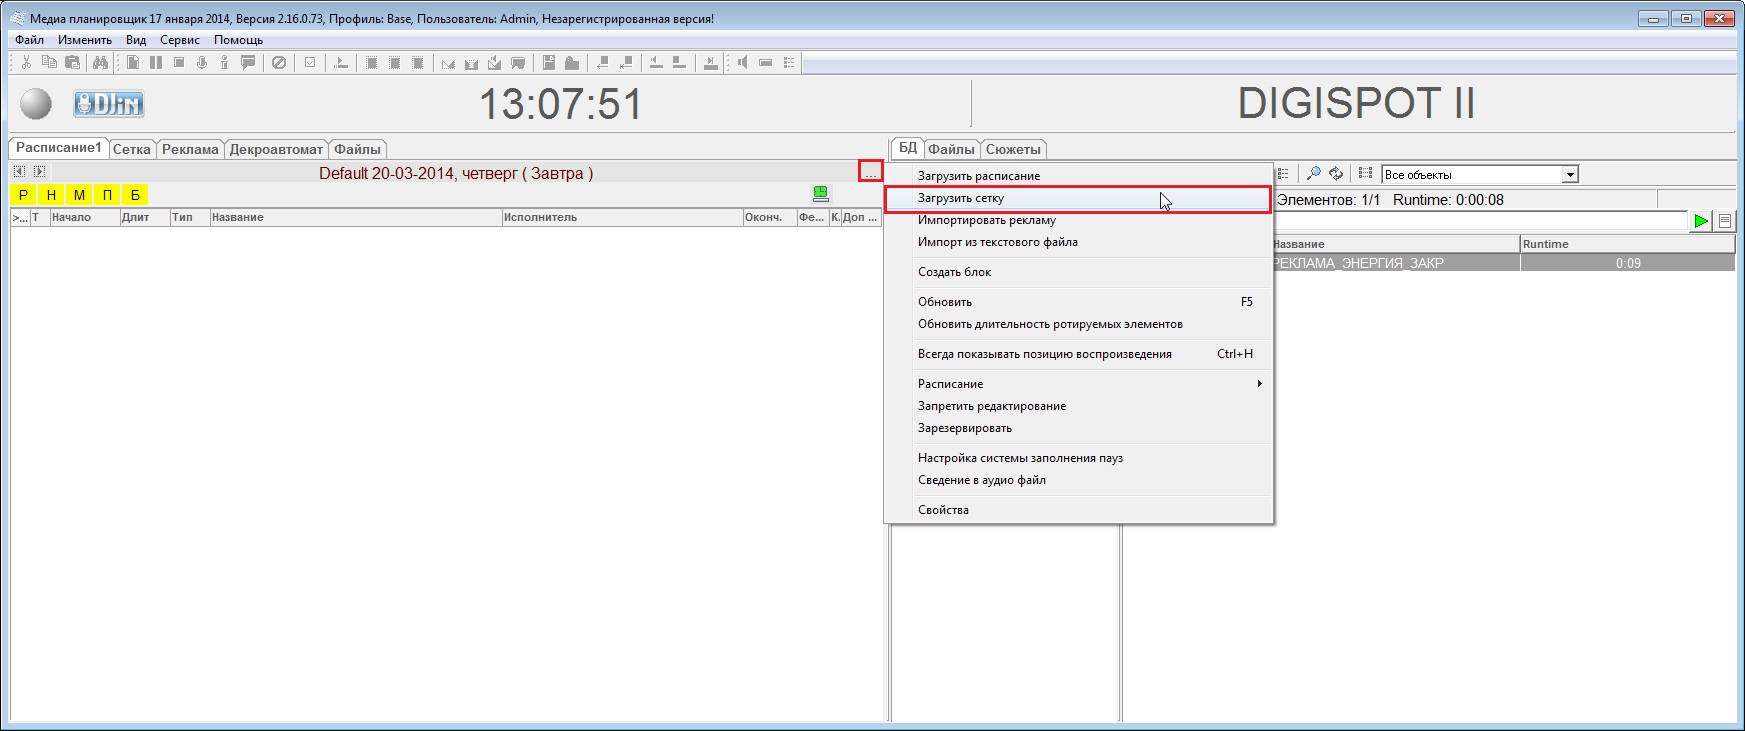
Task: Click the magnifier search icon in database panel
Action: pos(1314,174)
